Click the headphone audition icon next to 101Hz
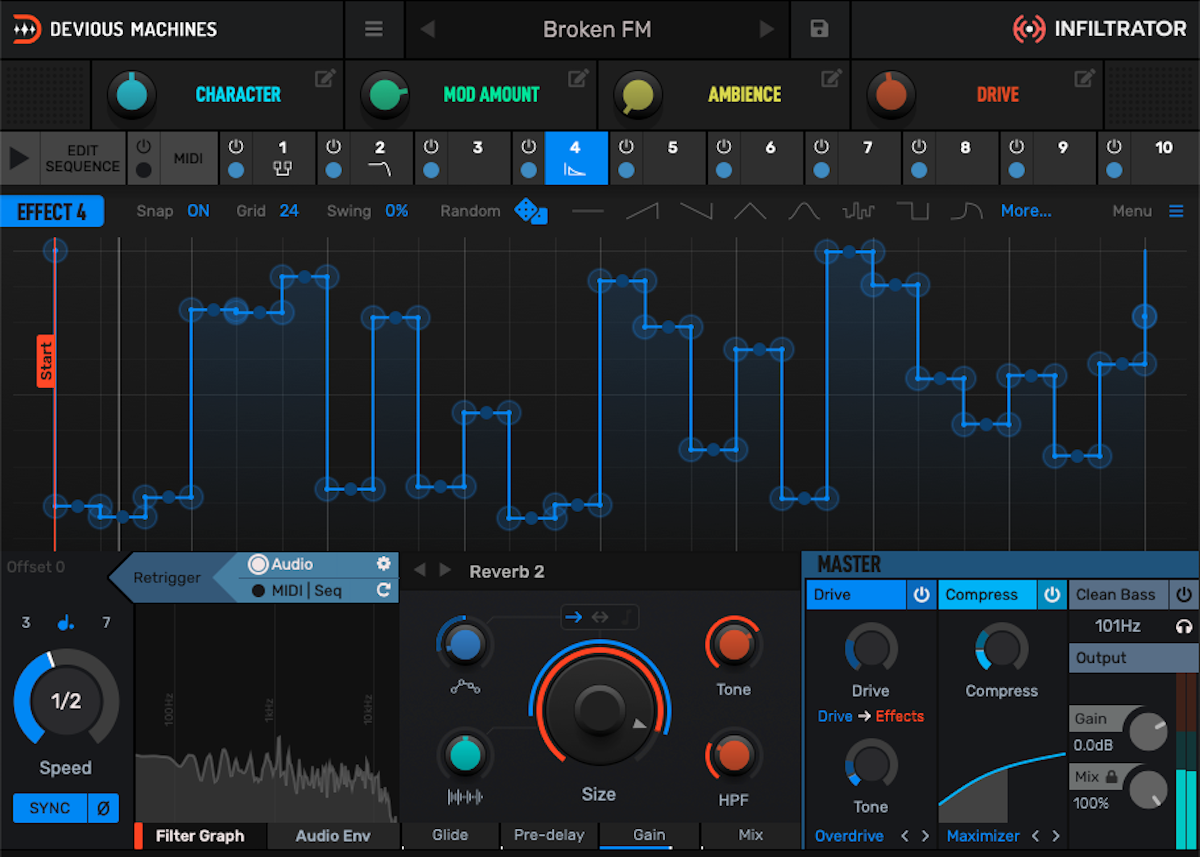Screen dimensions: 1200x857 pyautogui.click(x=1183, y=626)
